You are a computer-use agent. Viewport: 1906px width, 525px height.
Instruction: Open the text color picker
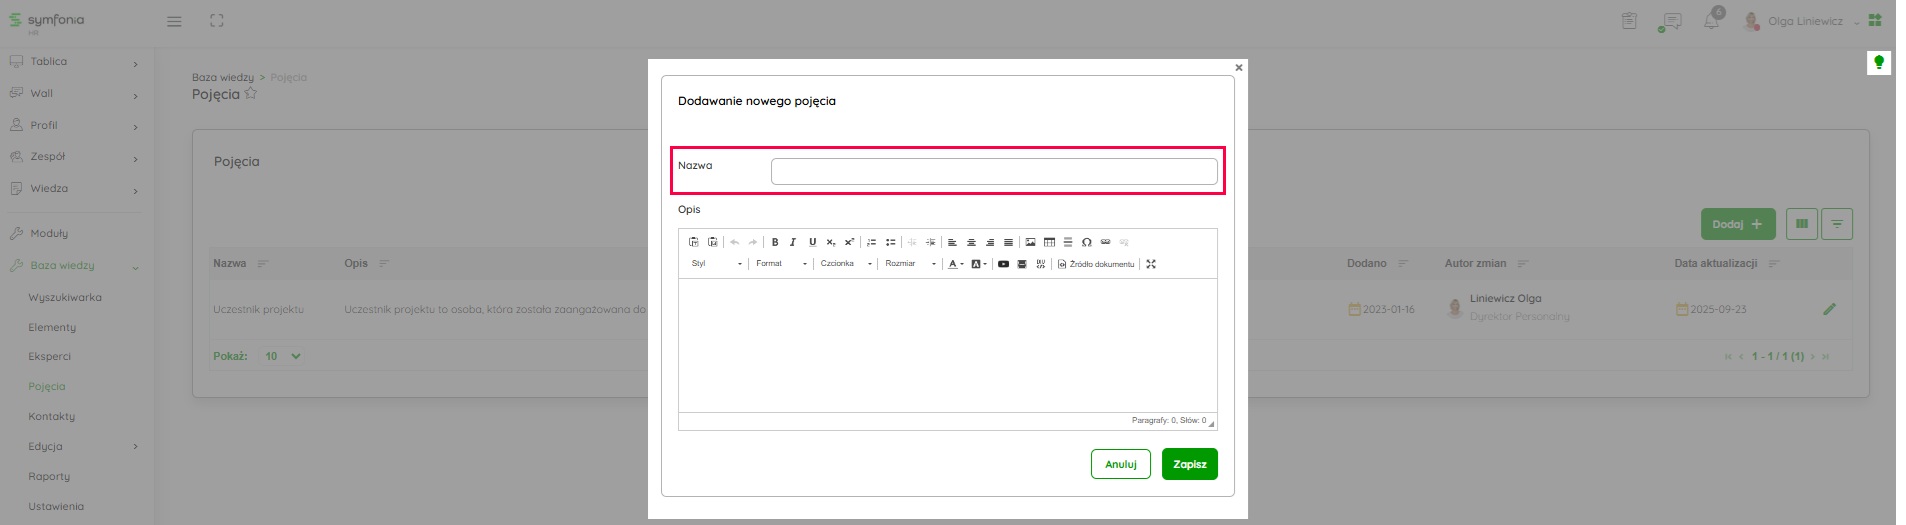(x=955, y=264)
